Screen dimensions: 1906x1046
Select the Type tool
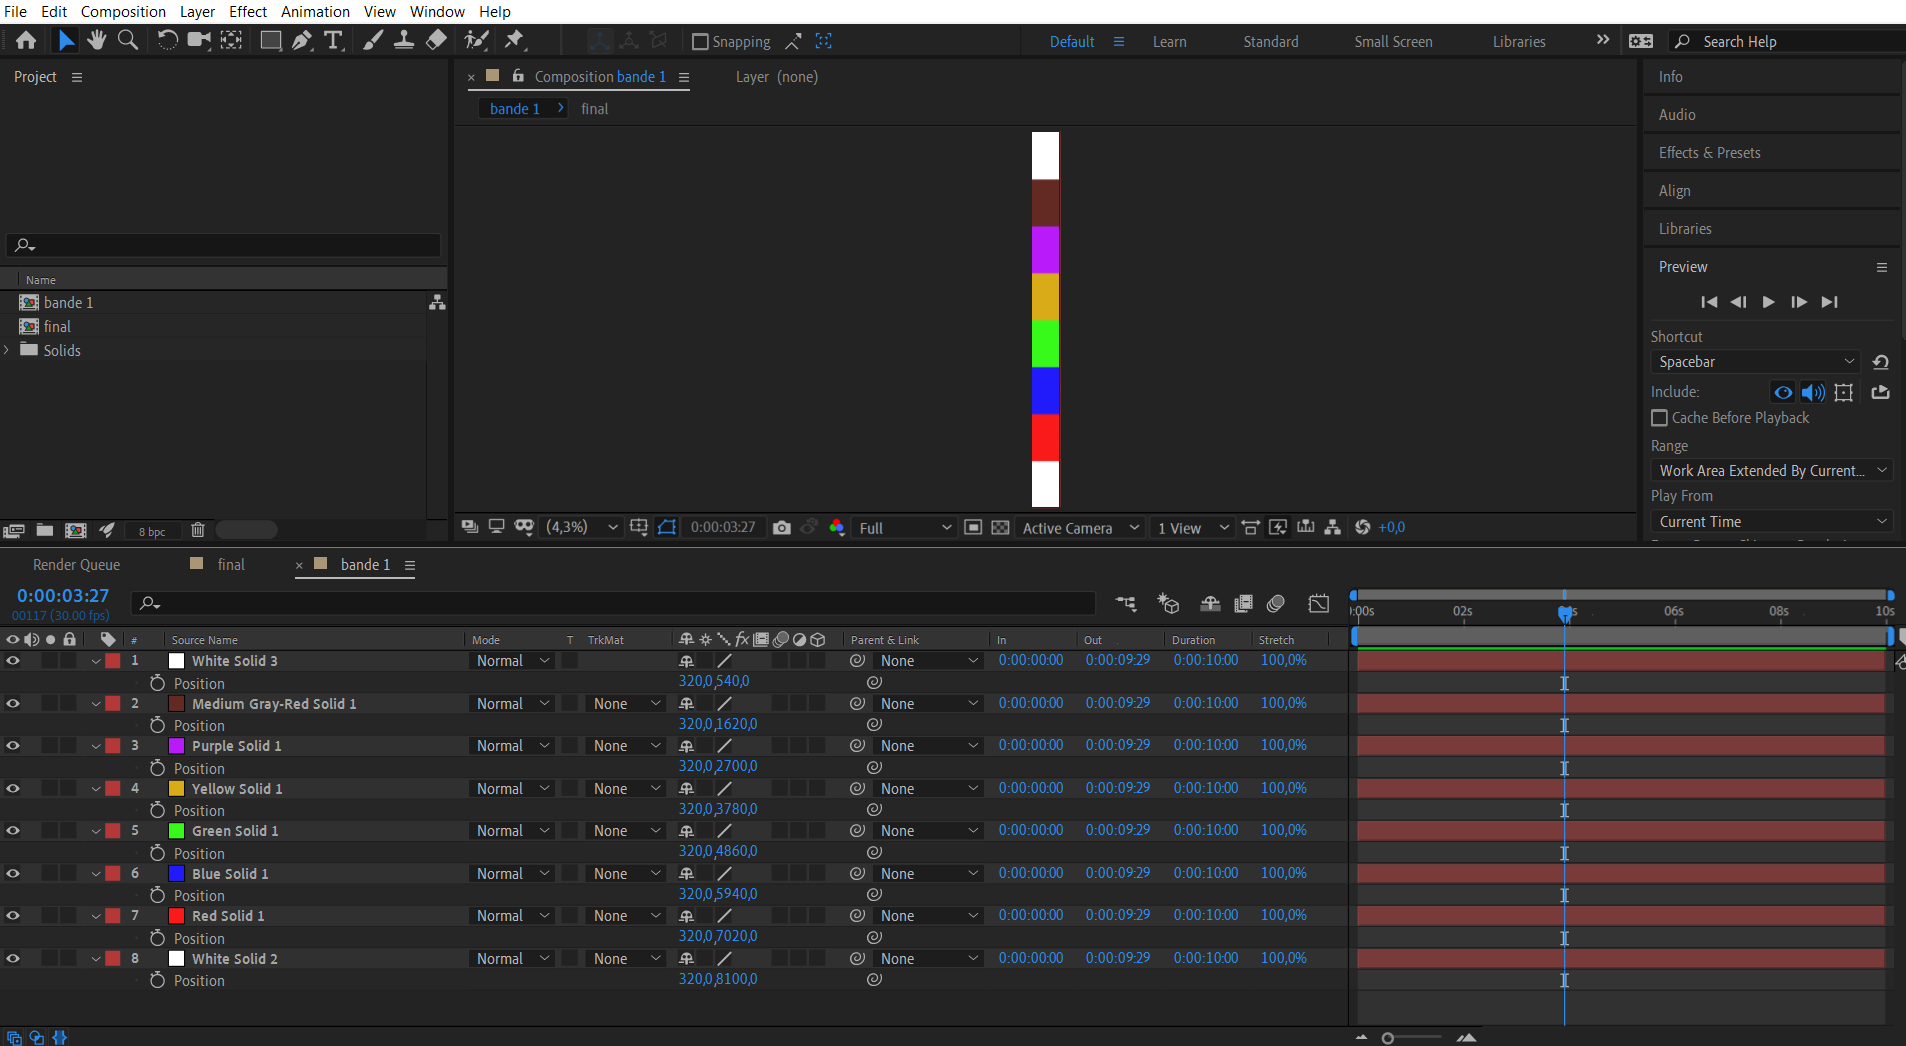coord(333,40)
